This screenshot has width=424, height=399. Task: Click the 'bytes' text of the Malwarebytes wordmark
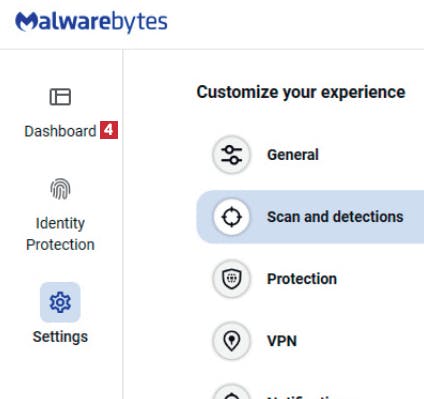pyautogui.click(x=139, y=23)
